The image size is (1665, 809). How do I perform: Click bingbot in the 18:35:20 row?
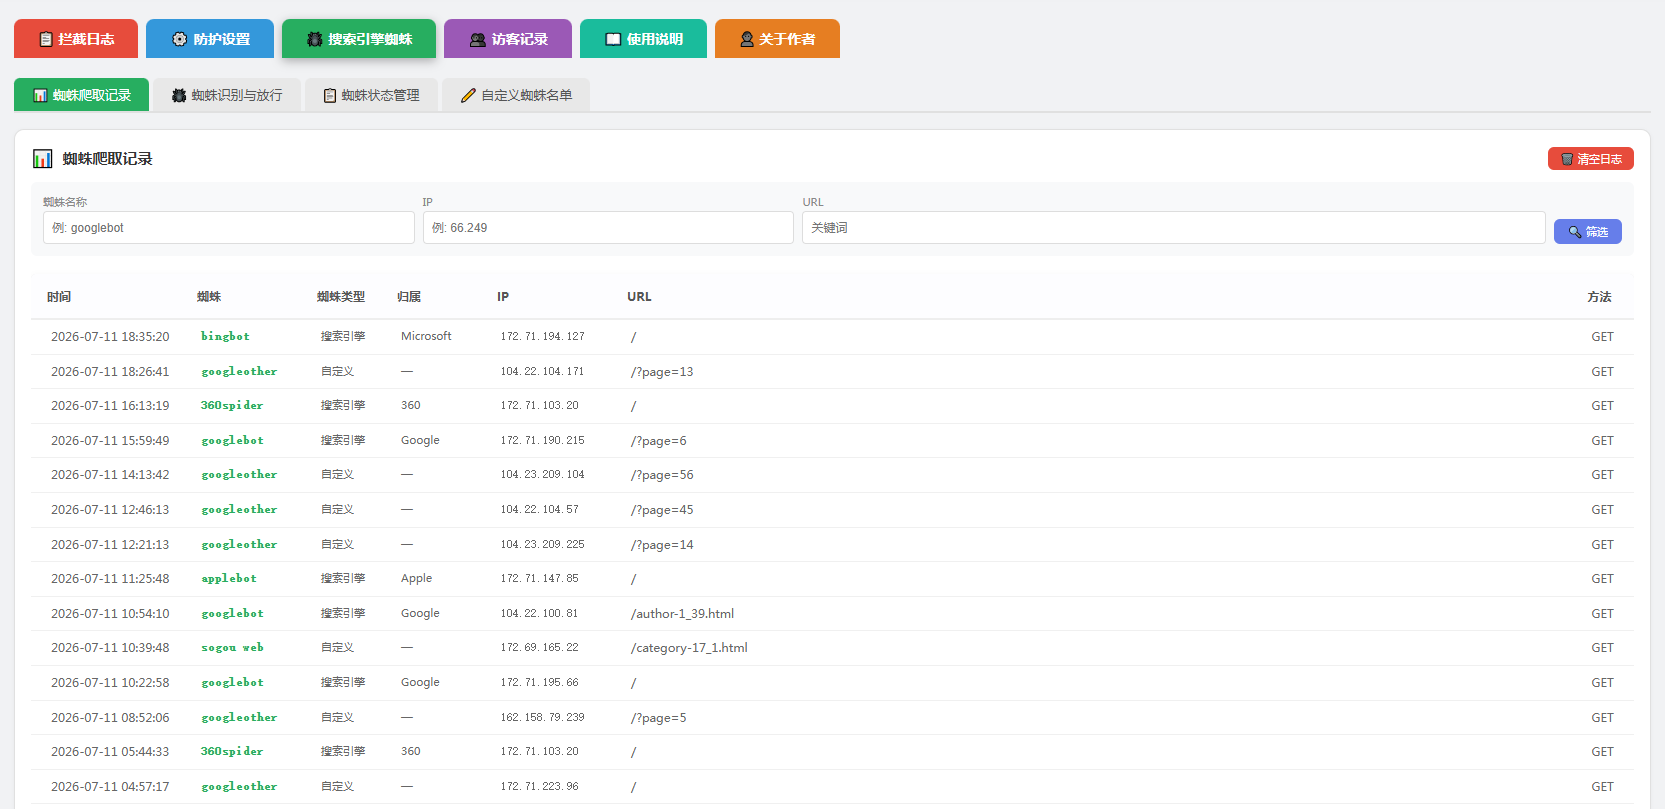(225, 336)
